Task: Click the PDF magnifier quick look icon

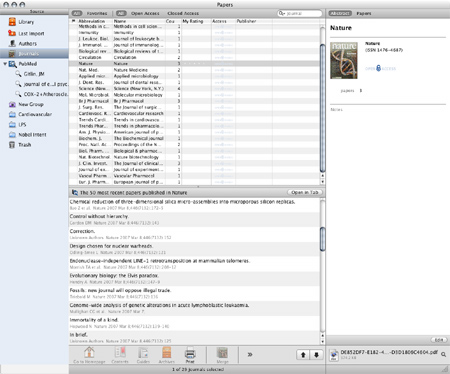Action: click(x=443, y=355)
